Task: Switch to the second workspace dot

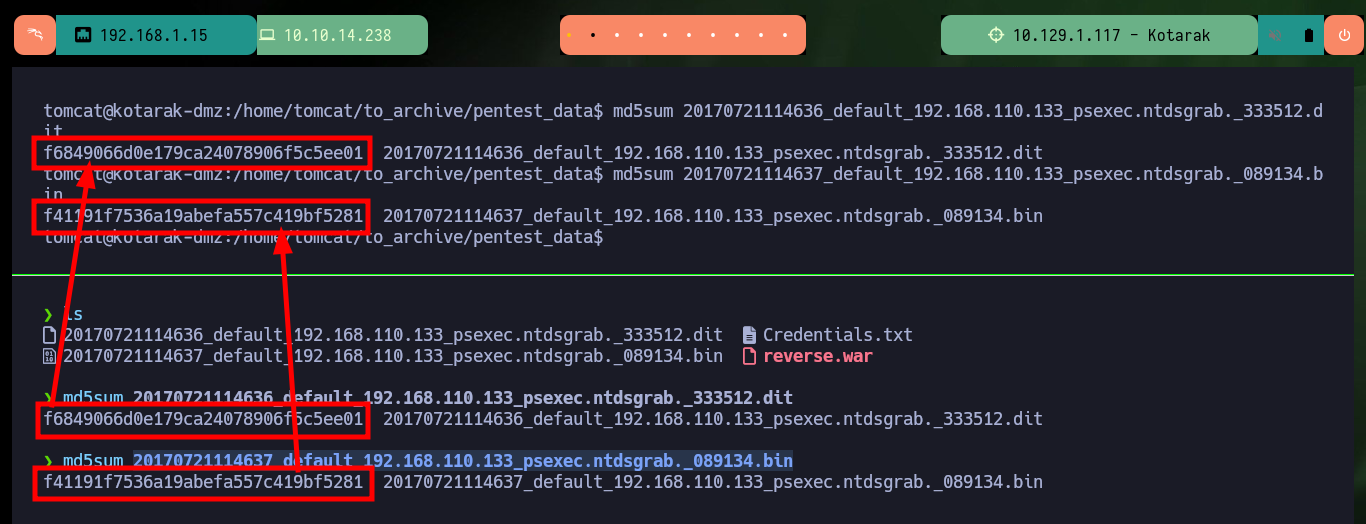Action: (x=593, y=35)
